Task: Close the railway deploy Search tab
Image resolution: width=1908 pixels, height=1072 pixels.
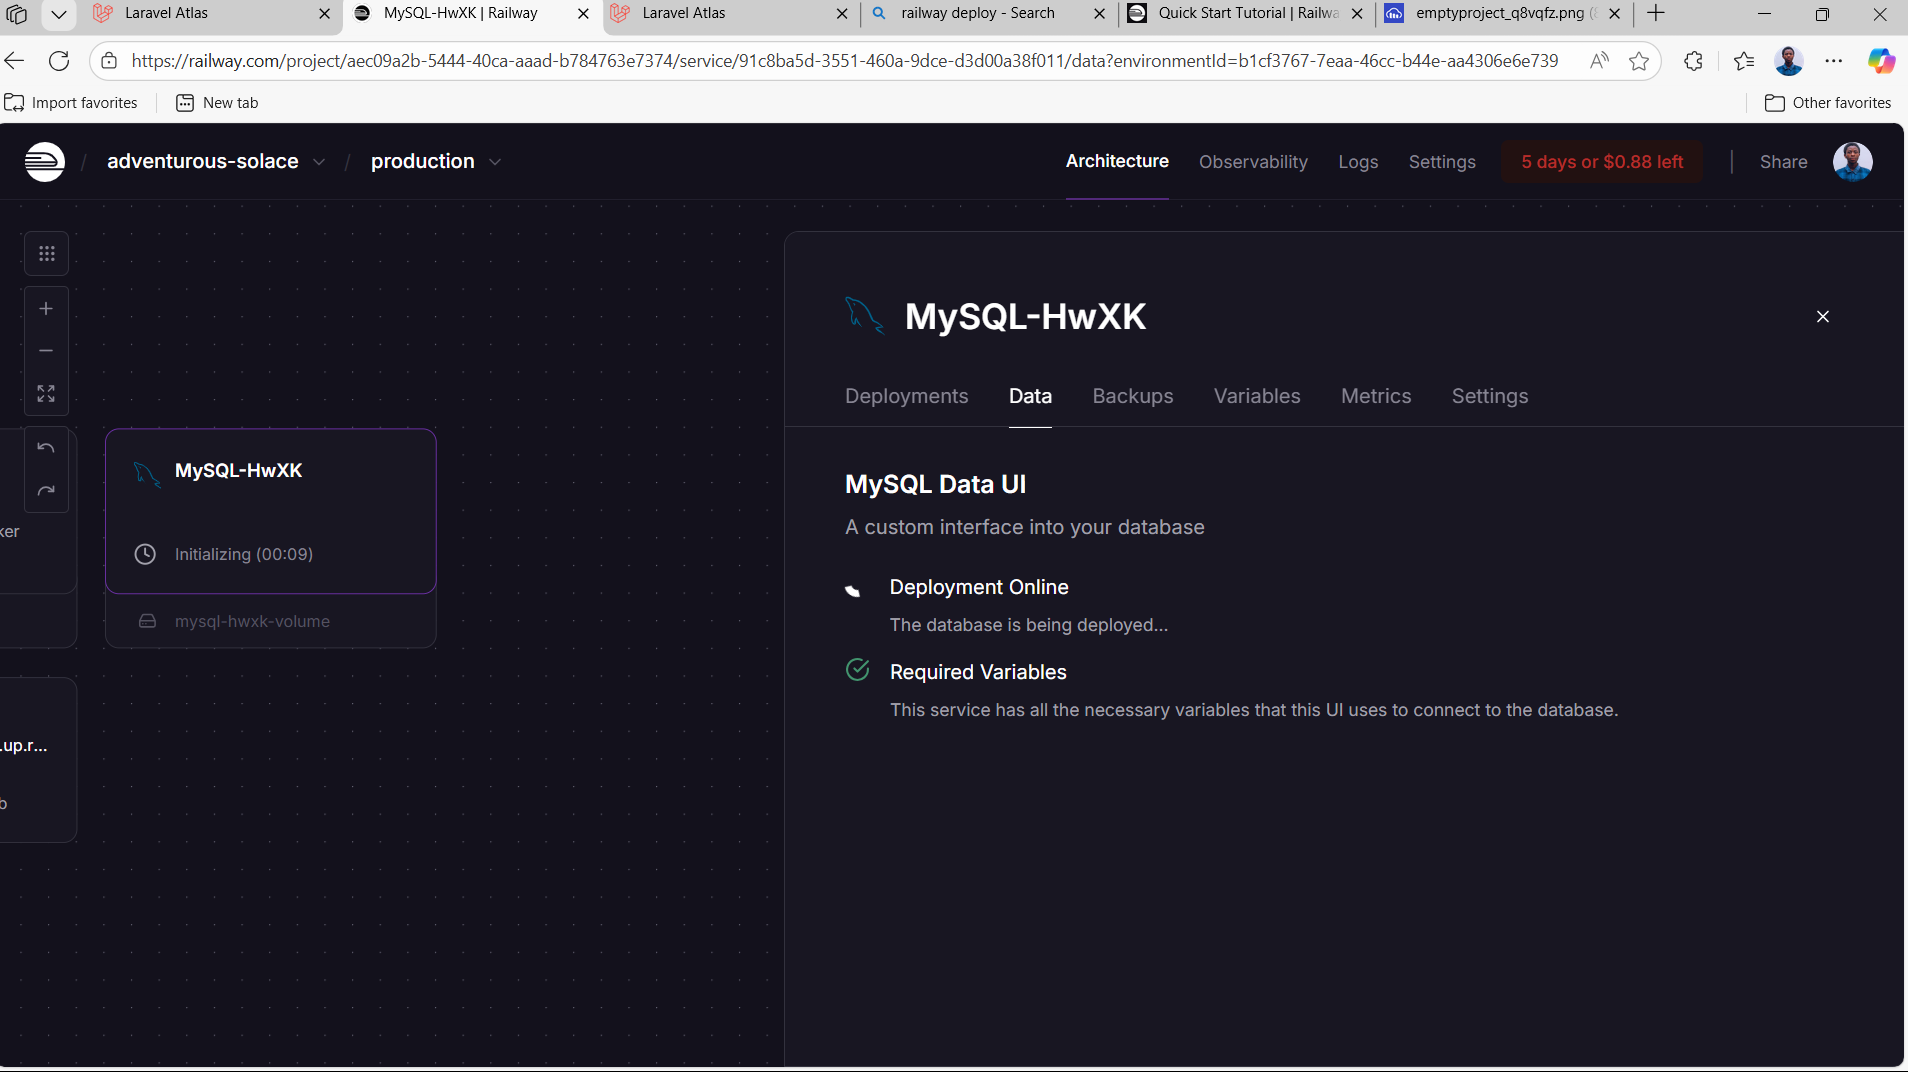Action: (x=1099, y=14)
